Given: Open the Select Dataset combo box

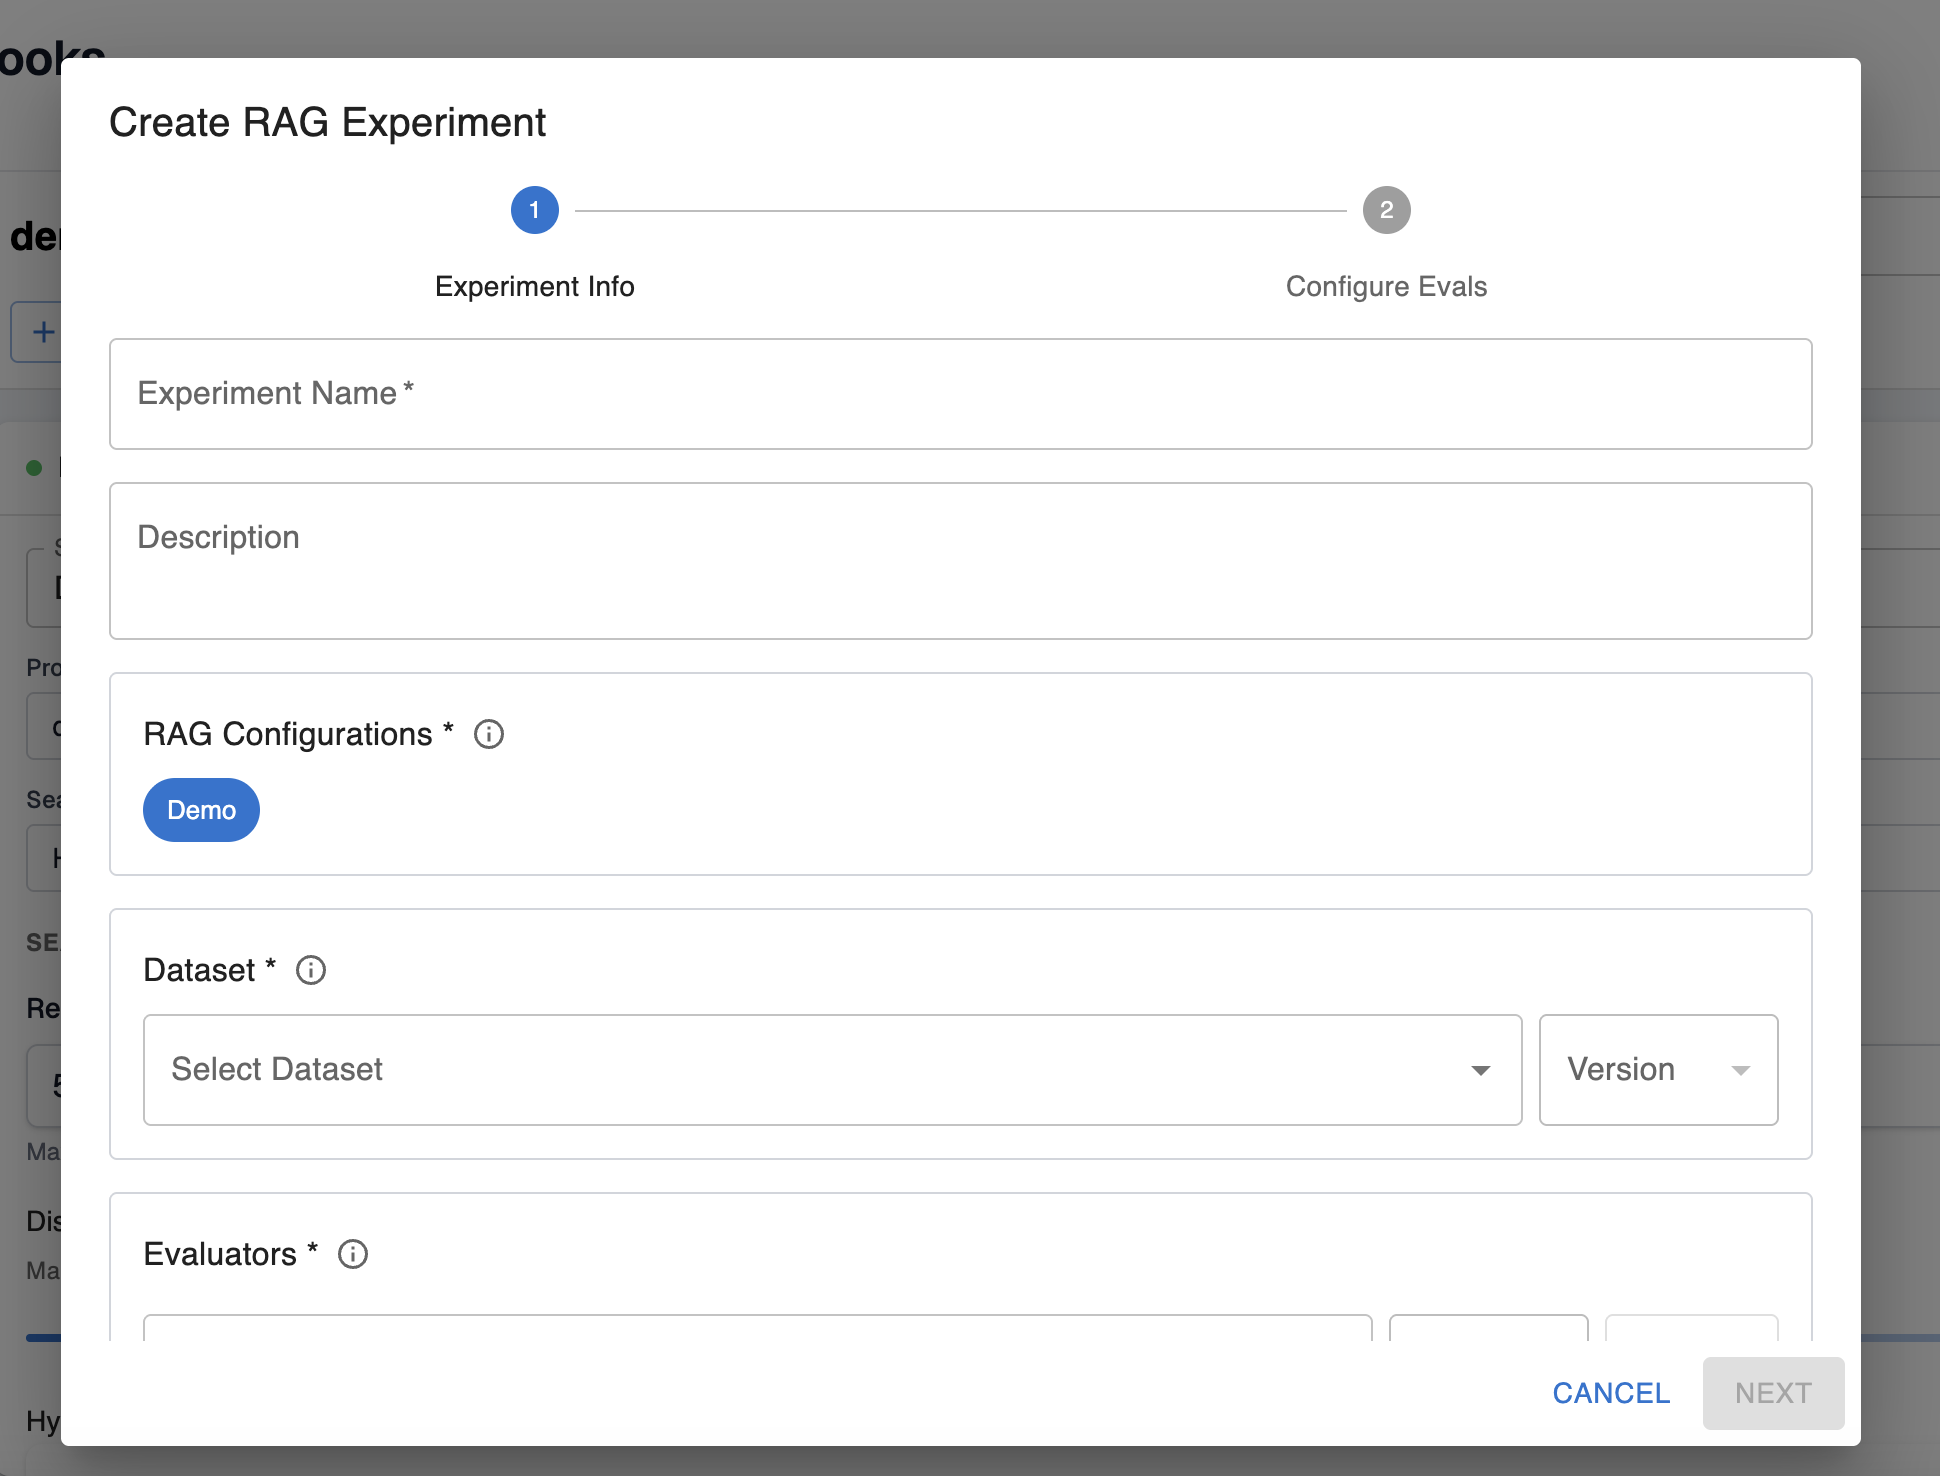Looking at the screenshot, I should pos(800,1070).
